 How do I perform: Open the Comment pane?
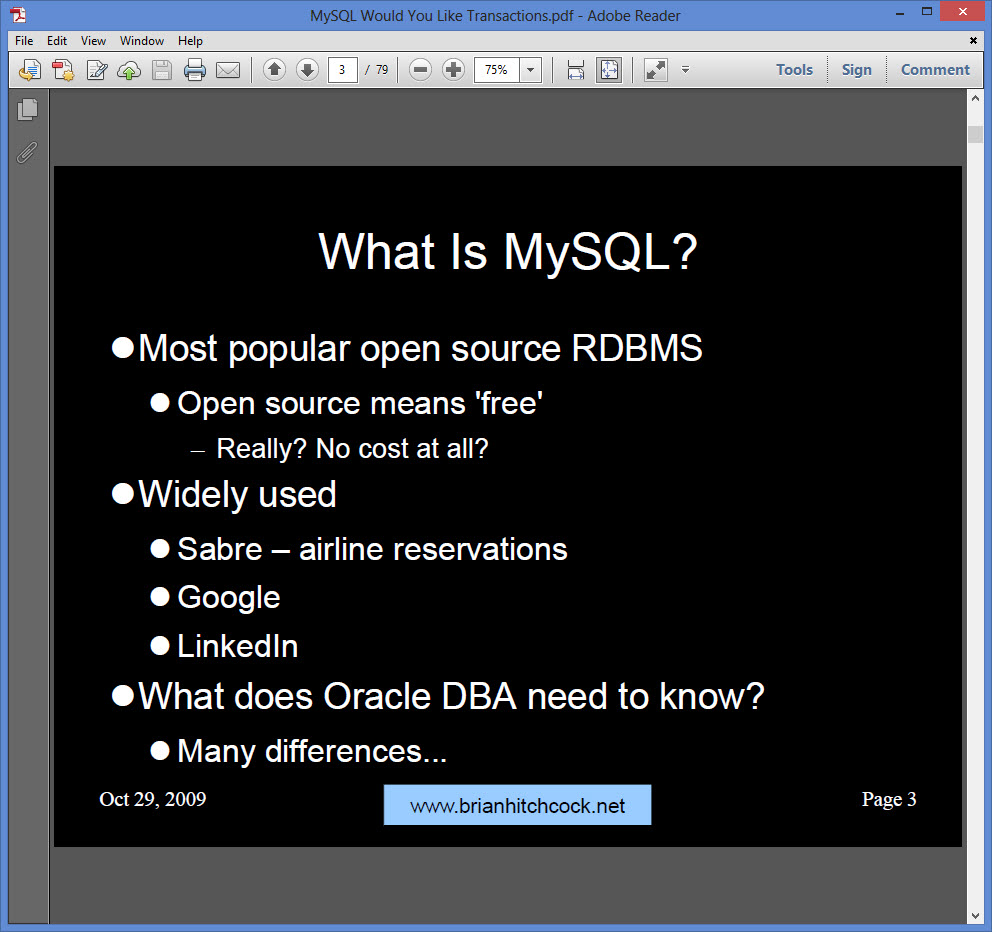point(934,70)
